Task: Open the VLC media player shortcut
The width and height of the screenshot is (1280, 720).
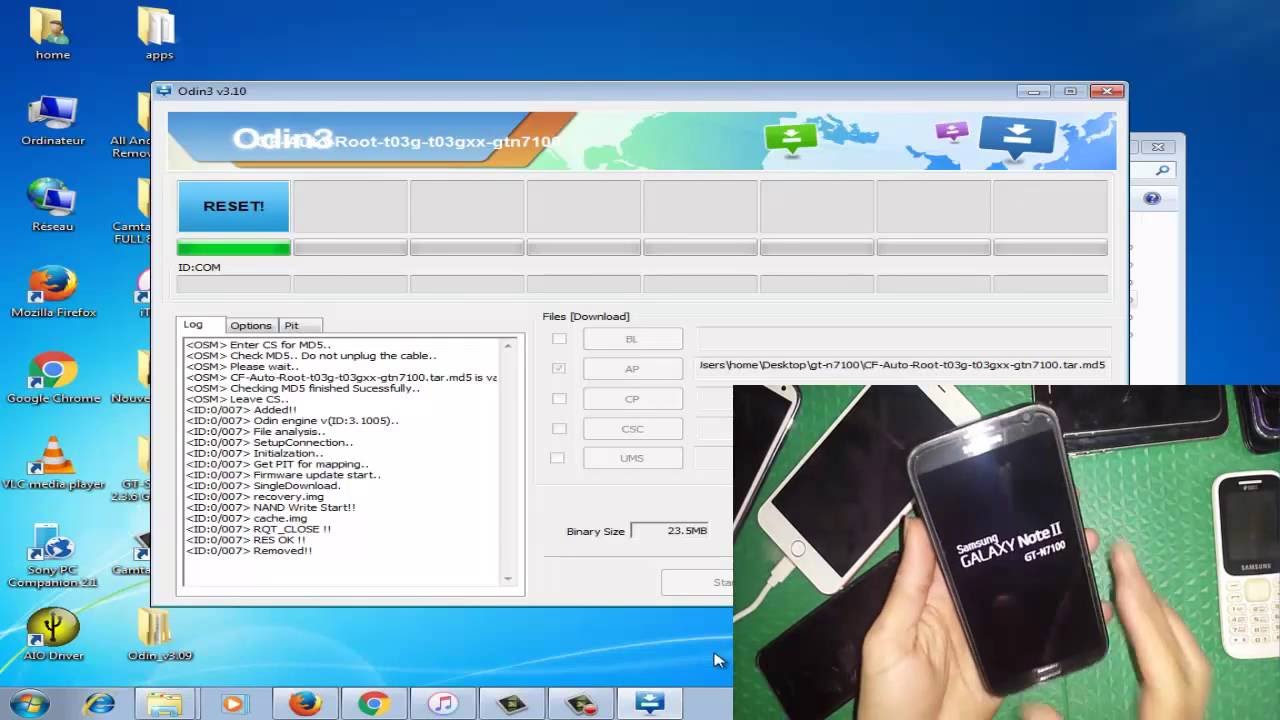Action: pyautogui.click(x=53, y=463)
